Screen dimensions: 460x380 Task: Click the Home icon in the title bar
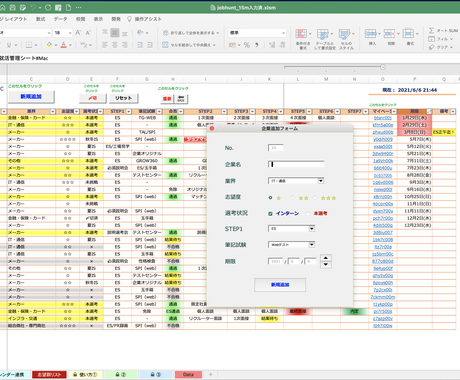[x=2, y=7]
